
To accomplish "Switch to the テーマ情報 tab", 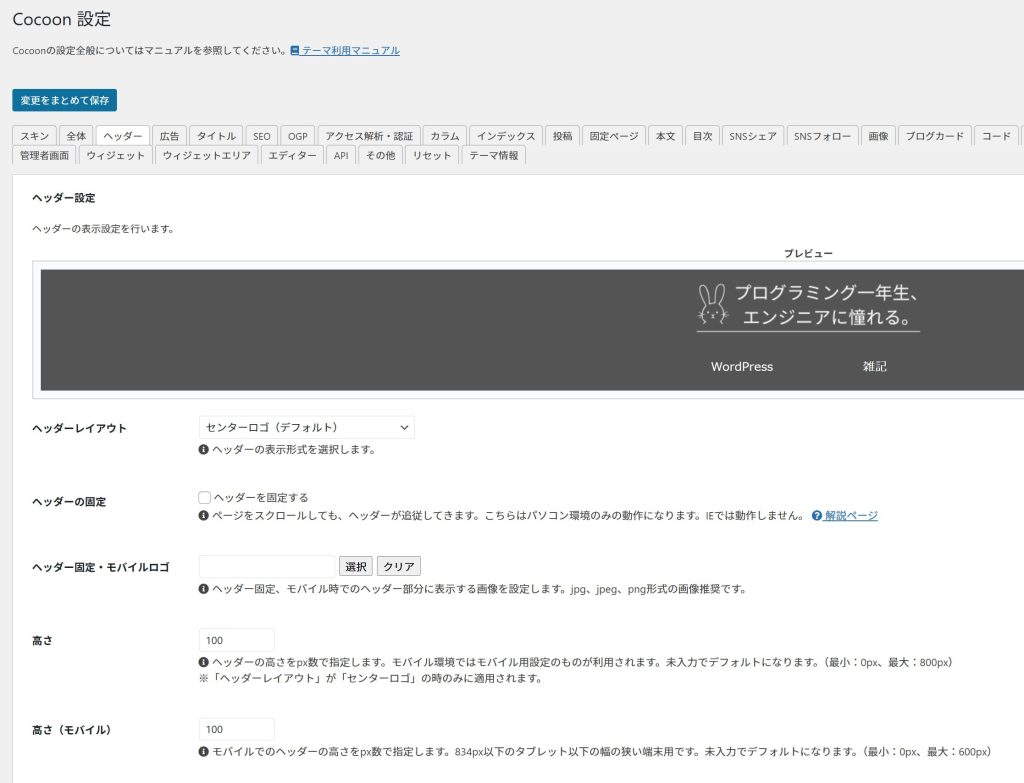I will click(493, 156).
